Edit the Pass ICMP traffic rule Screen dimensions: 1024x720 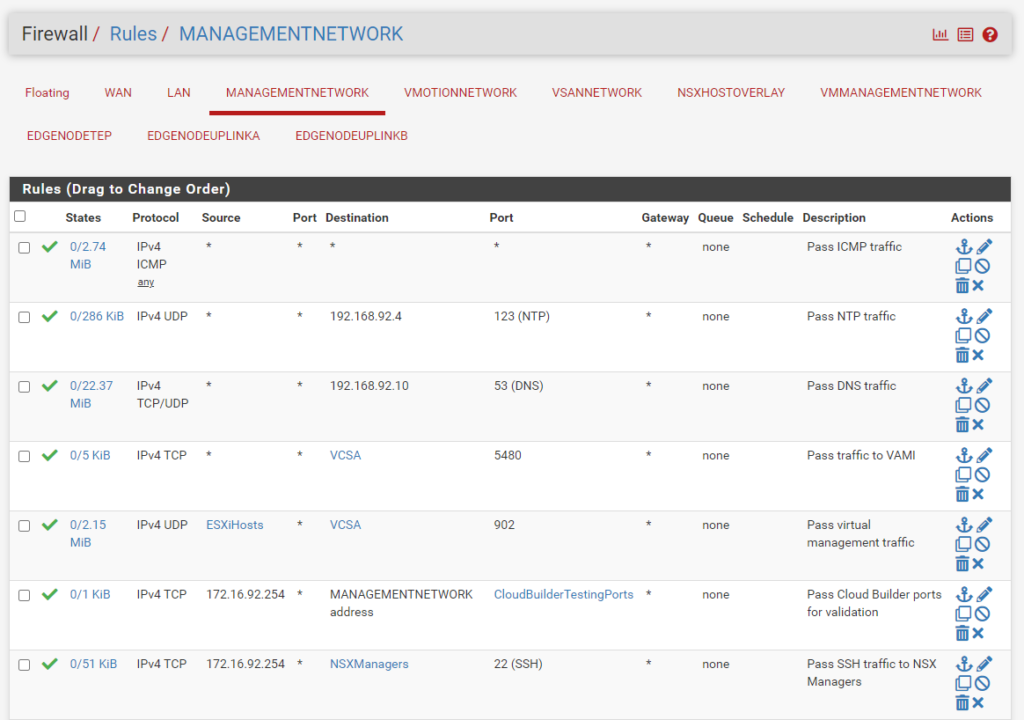coord(984,246)
